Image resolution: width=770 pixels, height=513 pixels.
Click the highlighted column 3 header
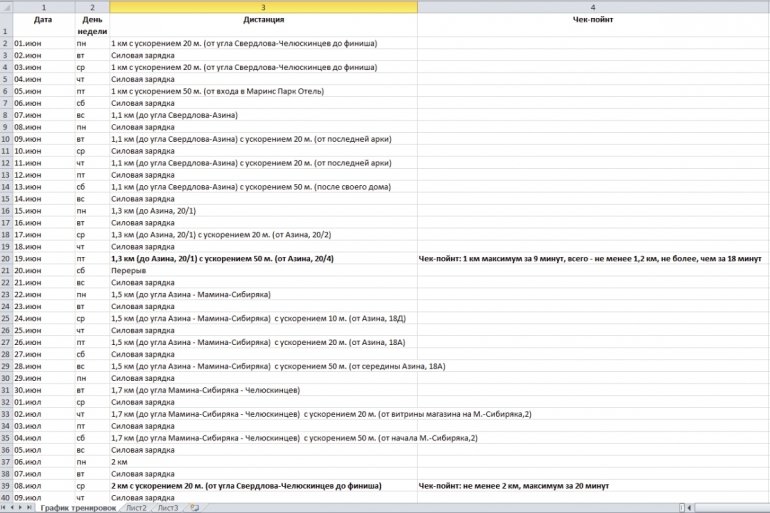(263, 6)
